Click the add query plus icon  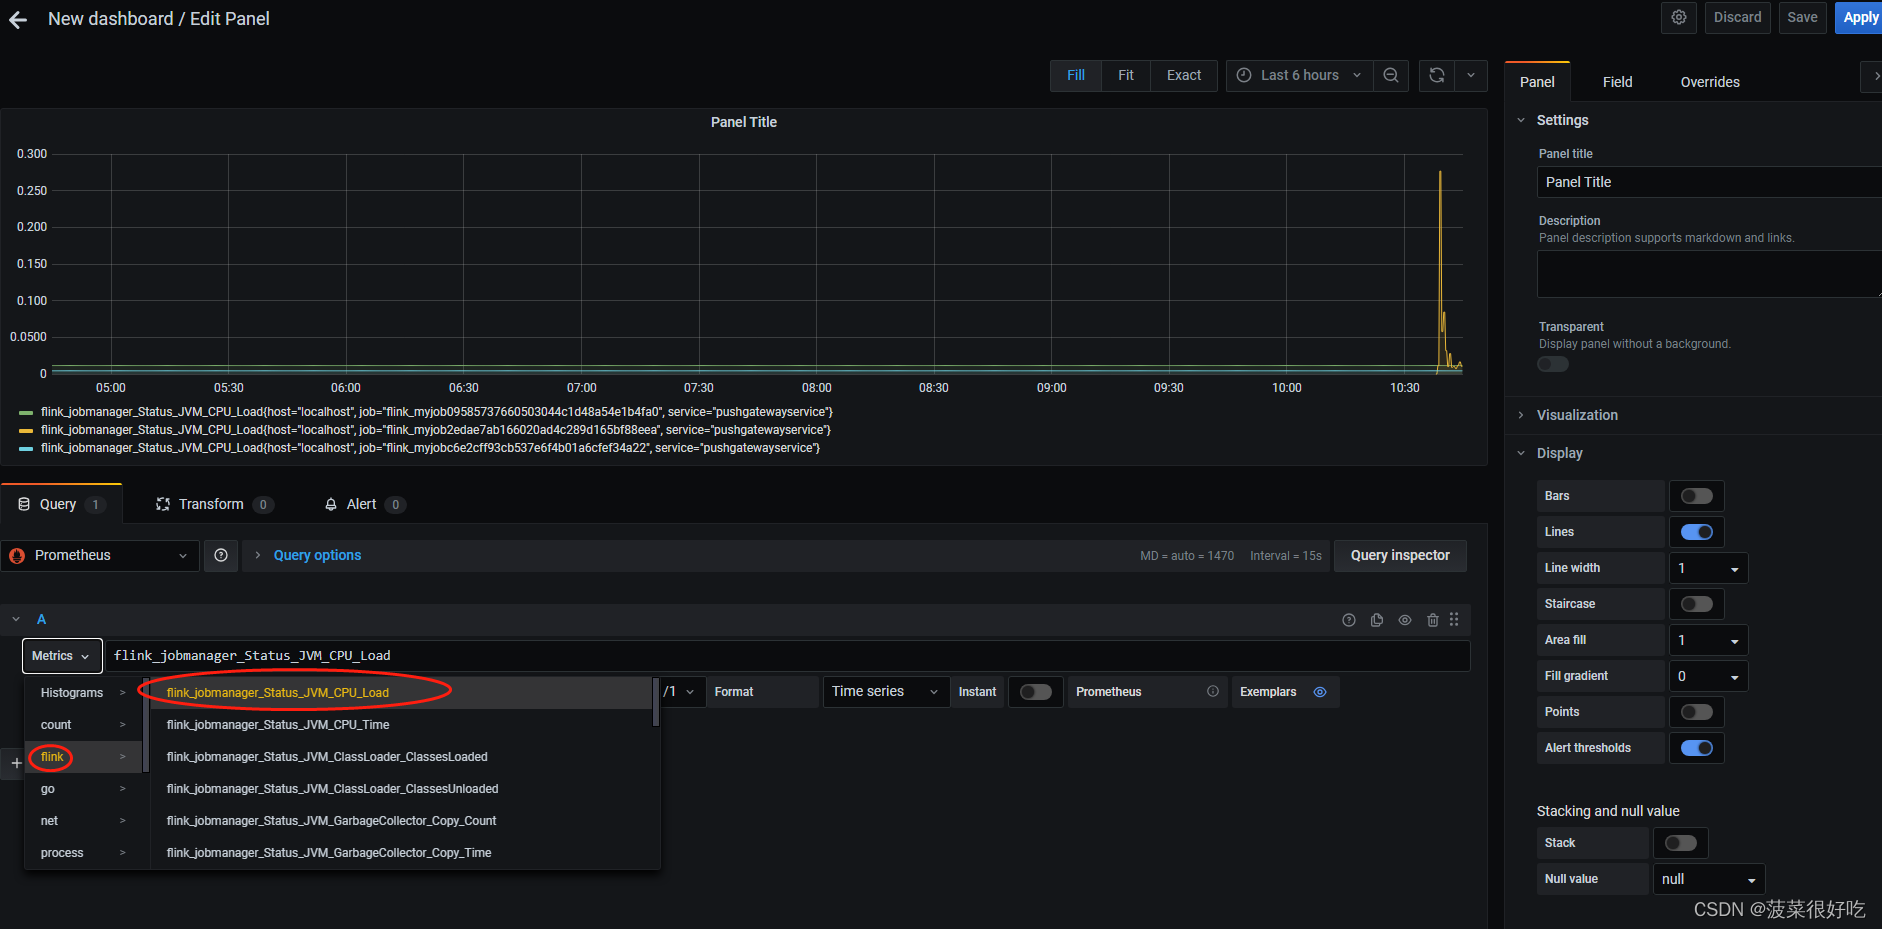tap(16, 763)
